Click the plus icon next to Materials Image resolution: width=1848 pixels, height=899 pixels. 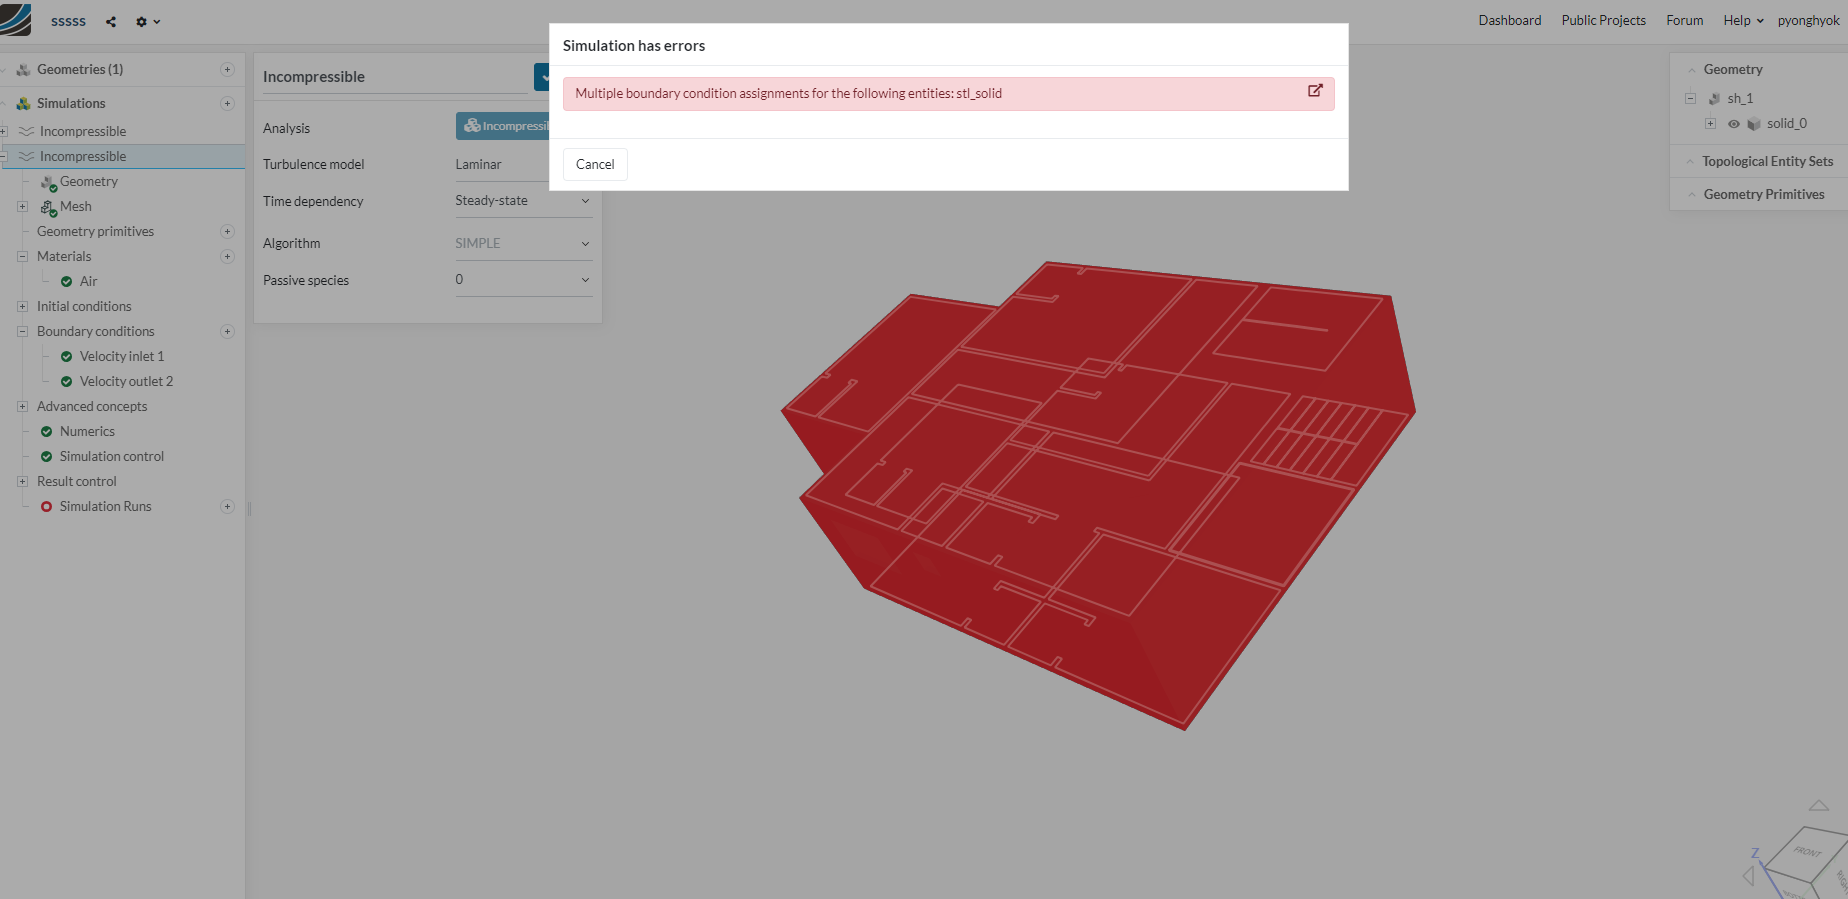227,257
